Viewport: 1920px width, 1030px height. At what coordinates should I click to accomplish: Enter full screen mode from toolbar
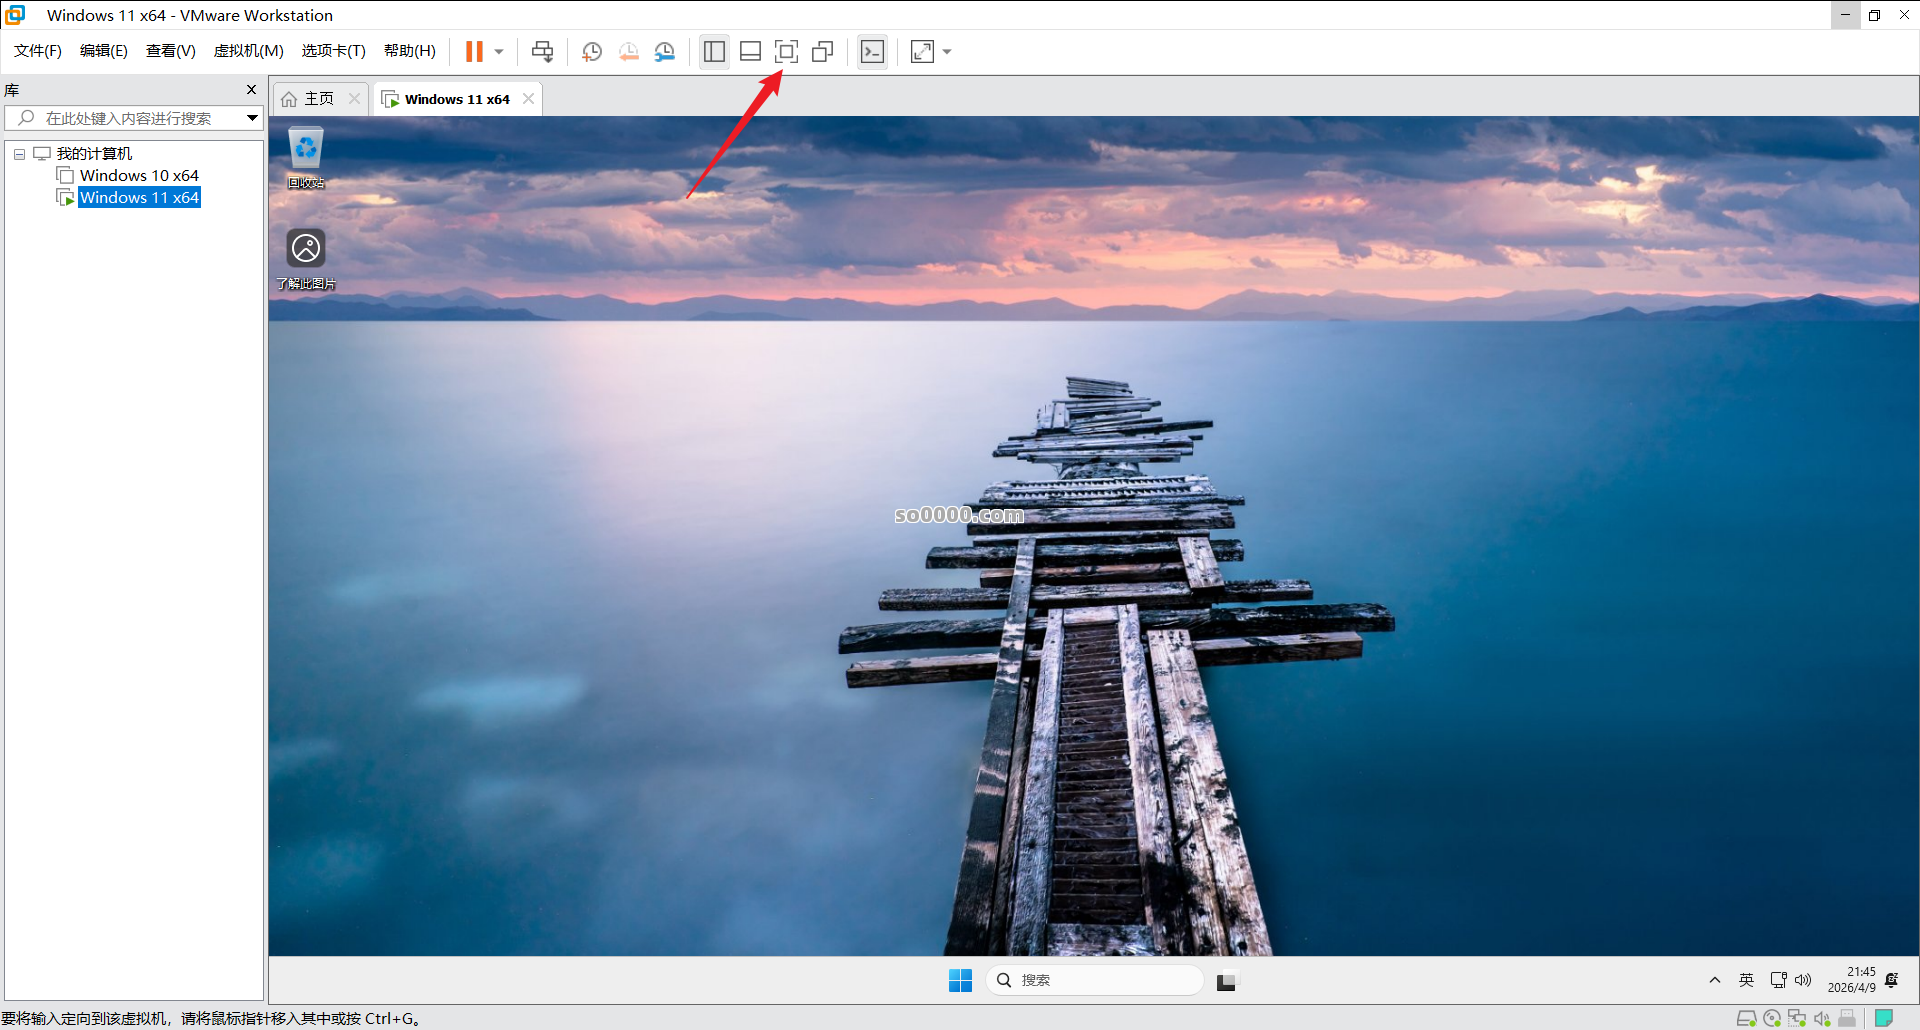tap(786, 52)
